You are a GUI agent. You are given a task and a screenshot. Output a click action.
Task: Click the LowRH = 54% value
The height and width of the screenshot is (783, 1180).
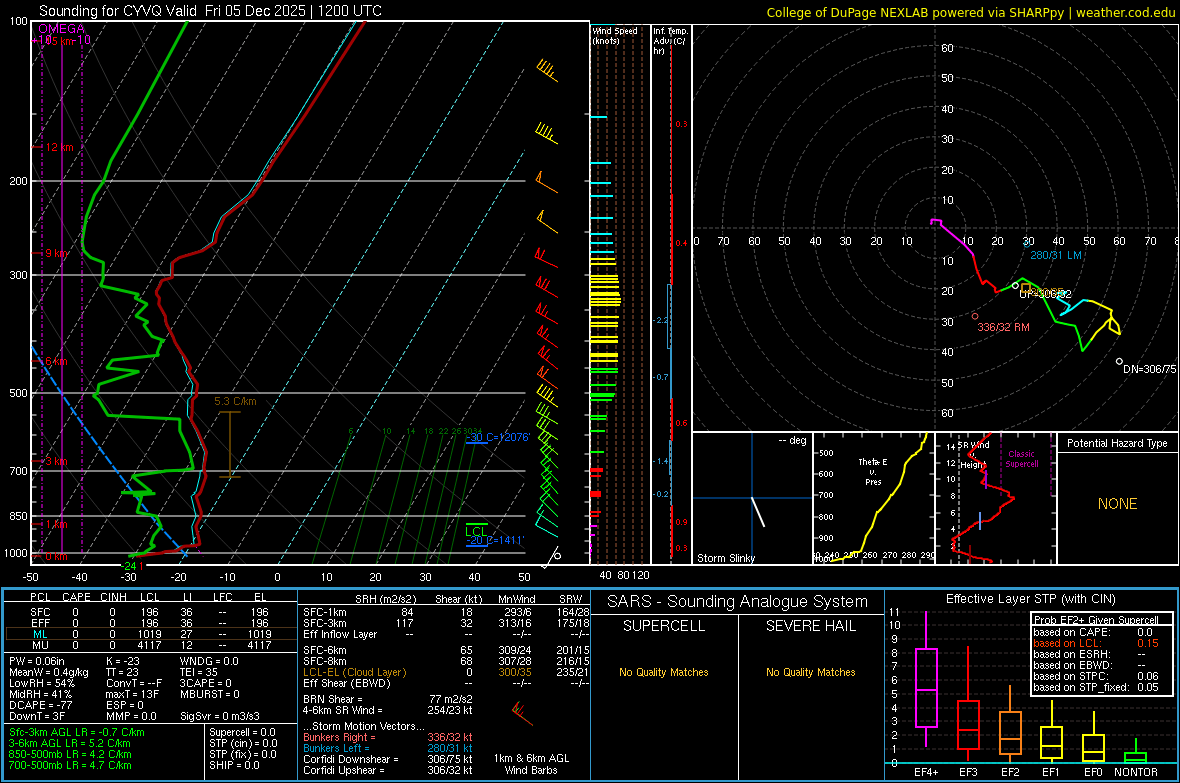(x=42, y=683)
